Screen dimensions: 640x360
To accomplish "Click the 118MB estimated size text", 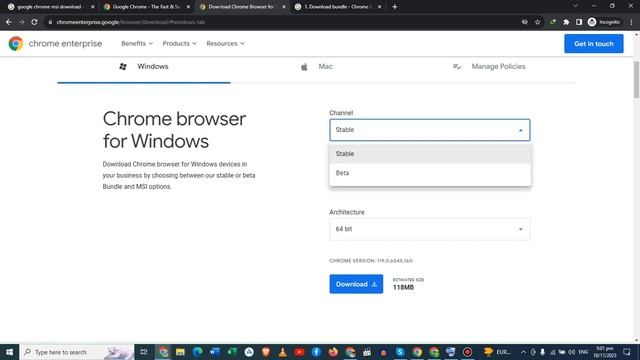I will 403,287.
